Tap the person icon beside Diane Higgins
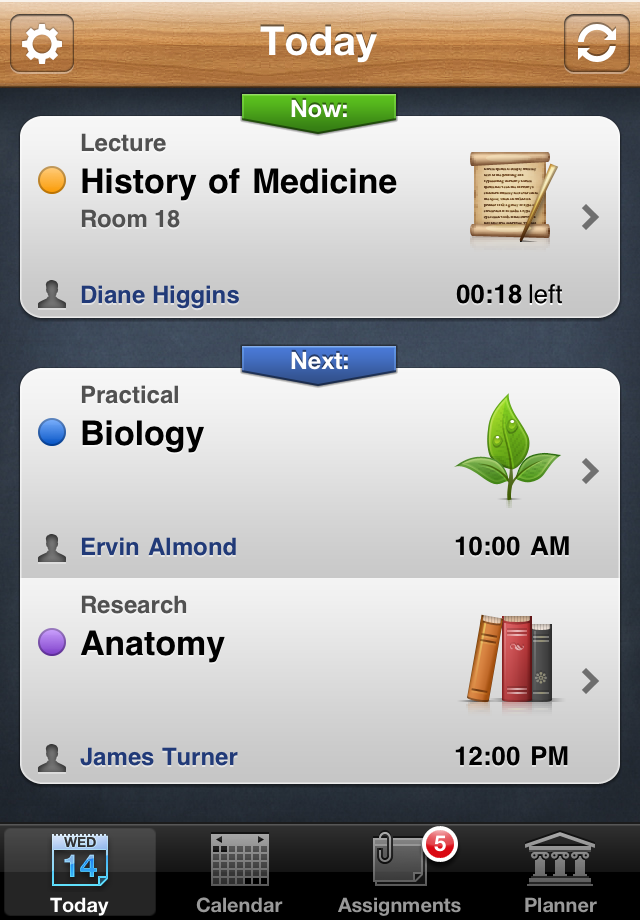Screen dimensions: 640x920 point(52,295)
